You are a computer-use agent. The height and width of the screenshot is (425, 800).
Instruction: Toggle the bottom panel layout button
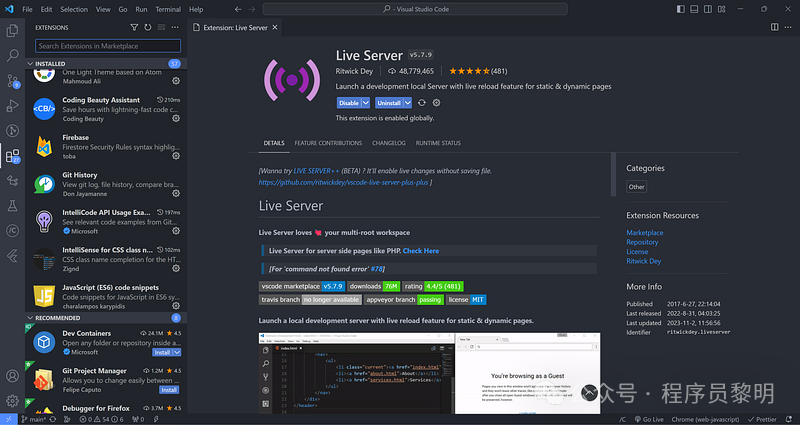pos(694,9)
